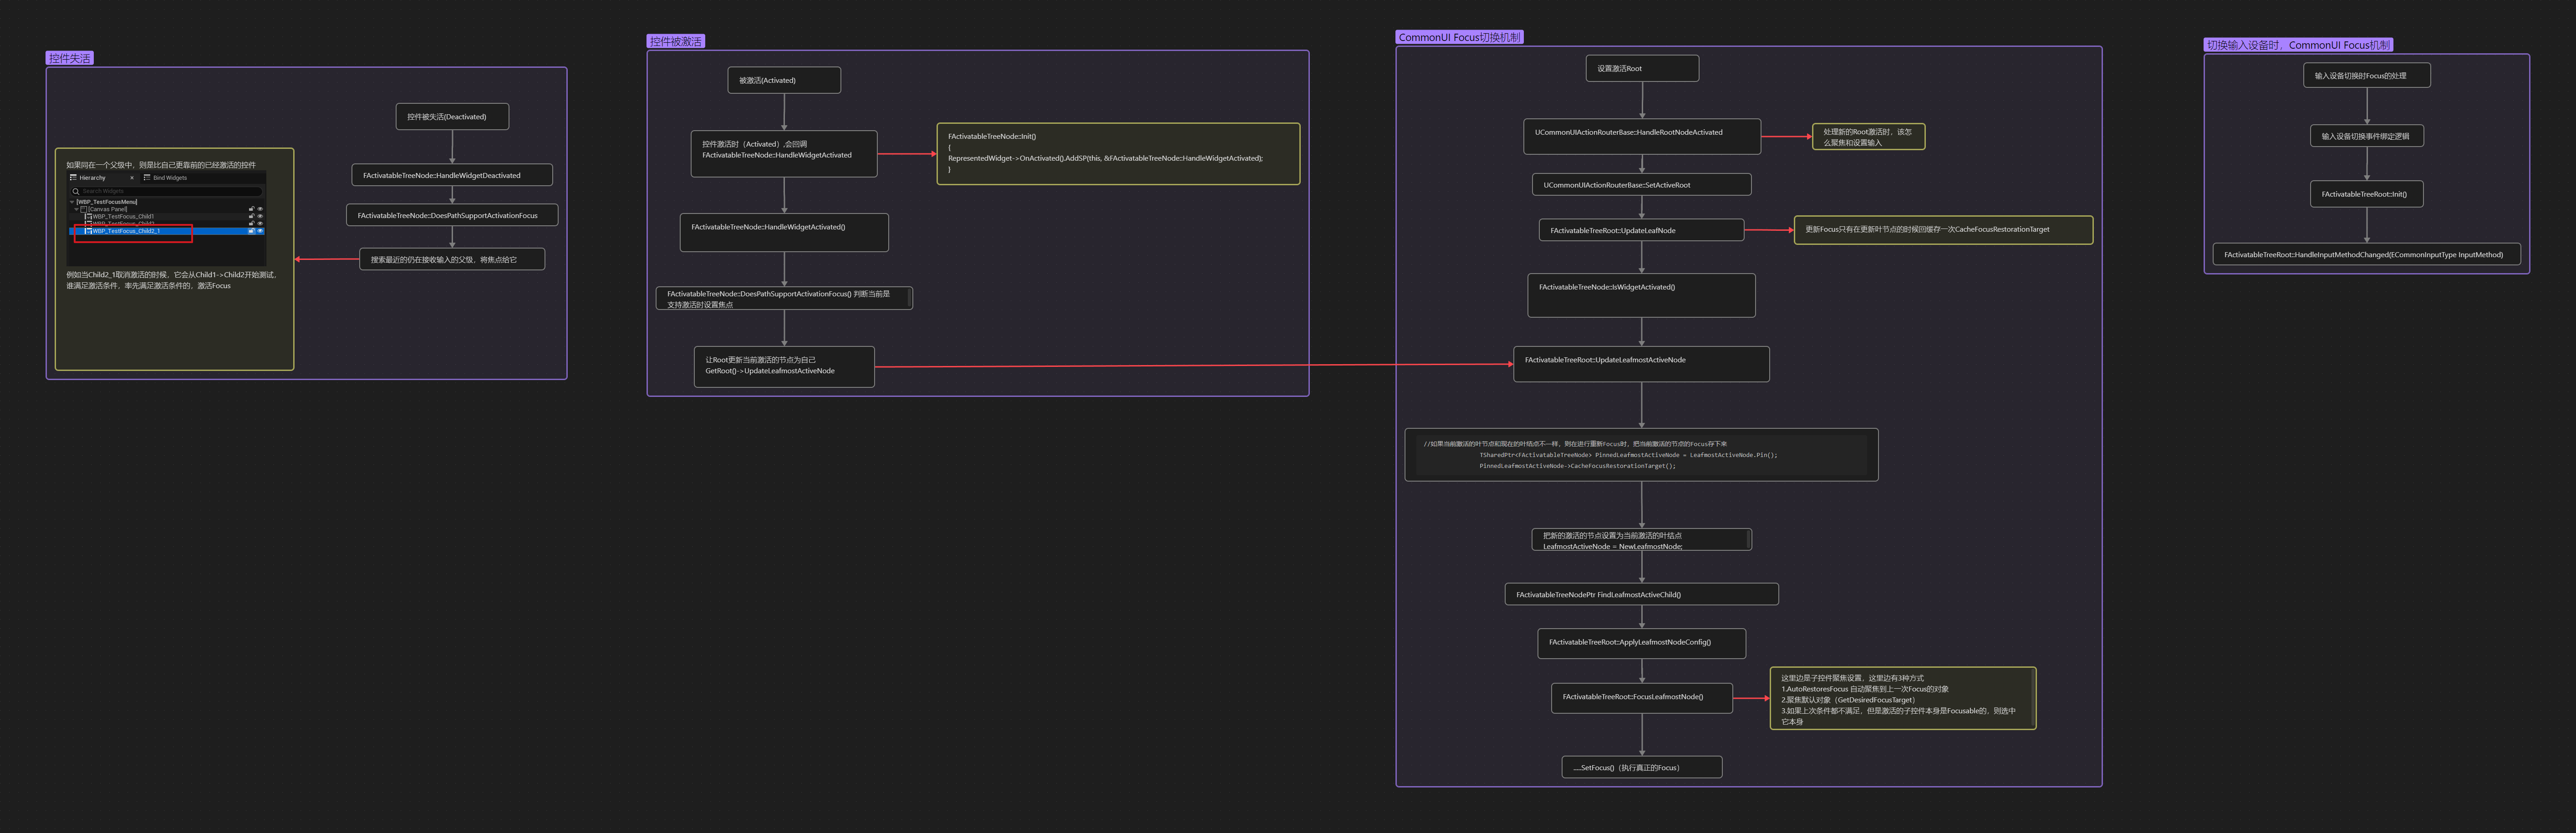
Task: Collapse the WBP_TestFocusMenu tree root
Action: (x=72, y=202)
